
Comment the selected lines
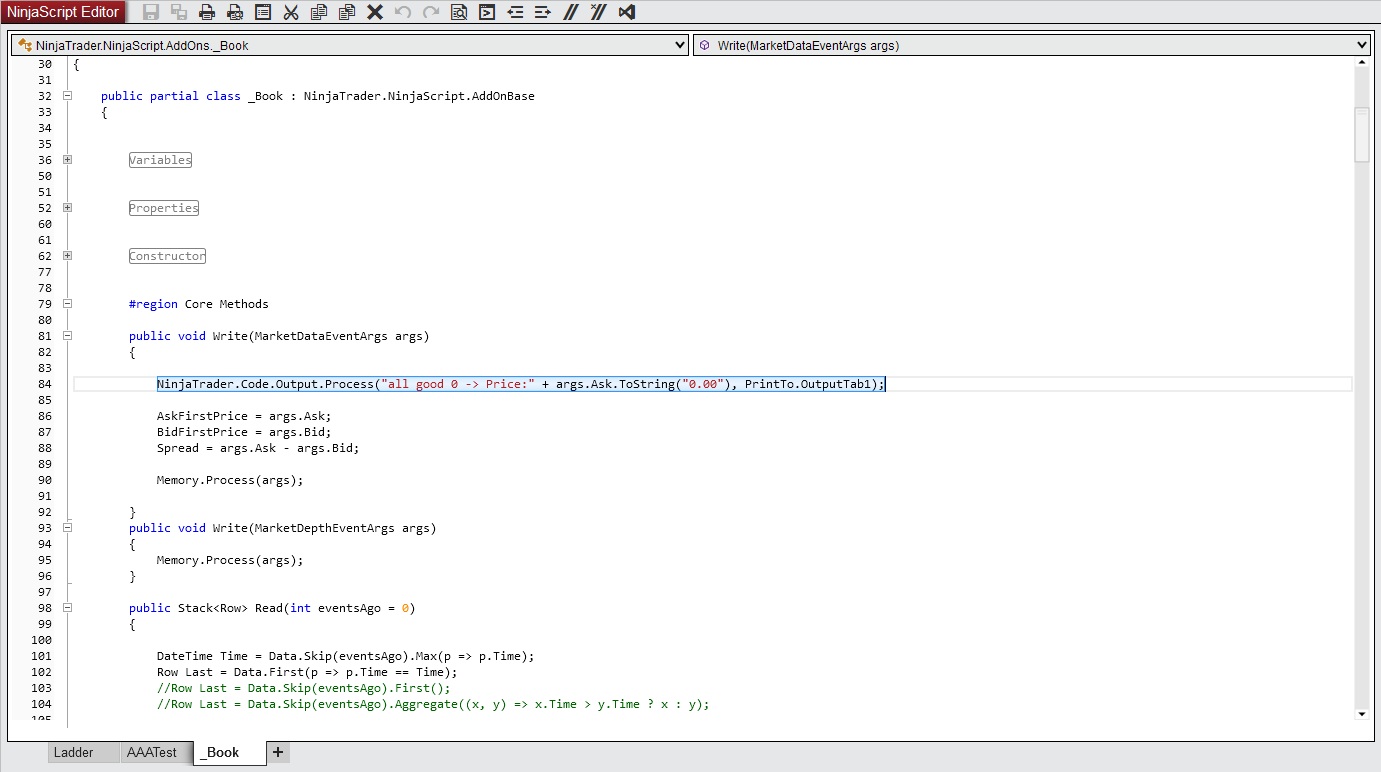click(571, 12)
